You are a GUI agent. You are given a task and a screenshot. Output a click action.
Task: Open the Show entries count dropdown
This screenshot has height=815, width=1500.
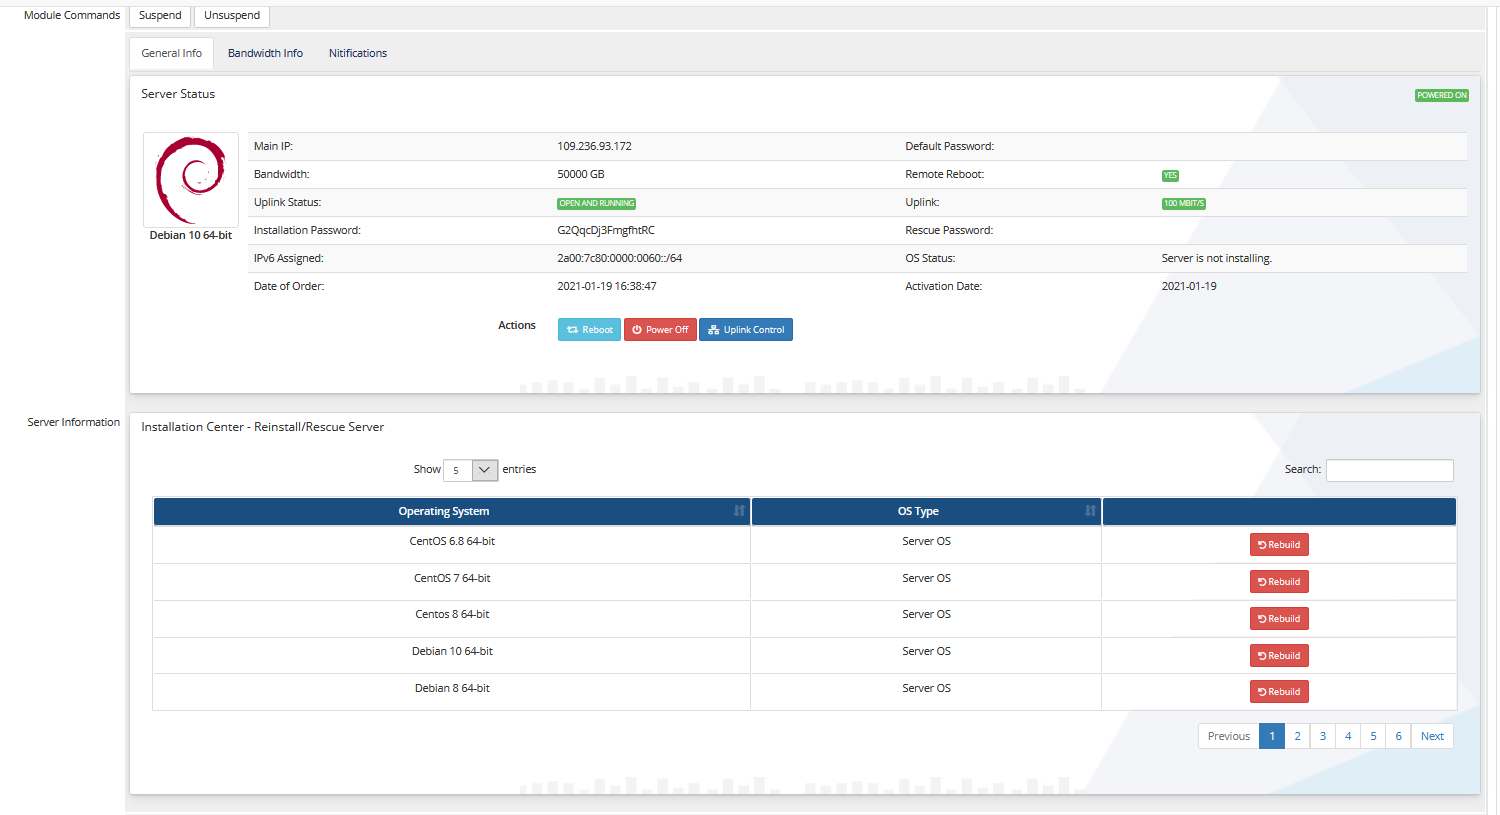click(471, 470)
